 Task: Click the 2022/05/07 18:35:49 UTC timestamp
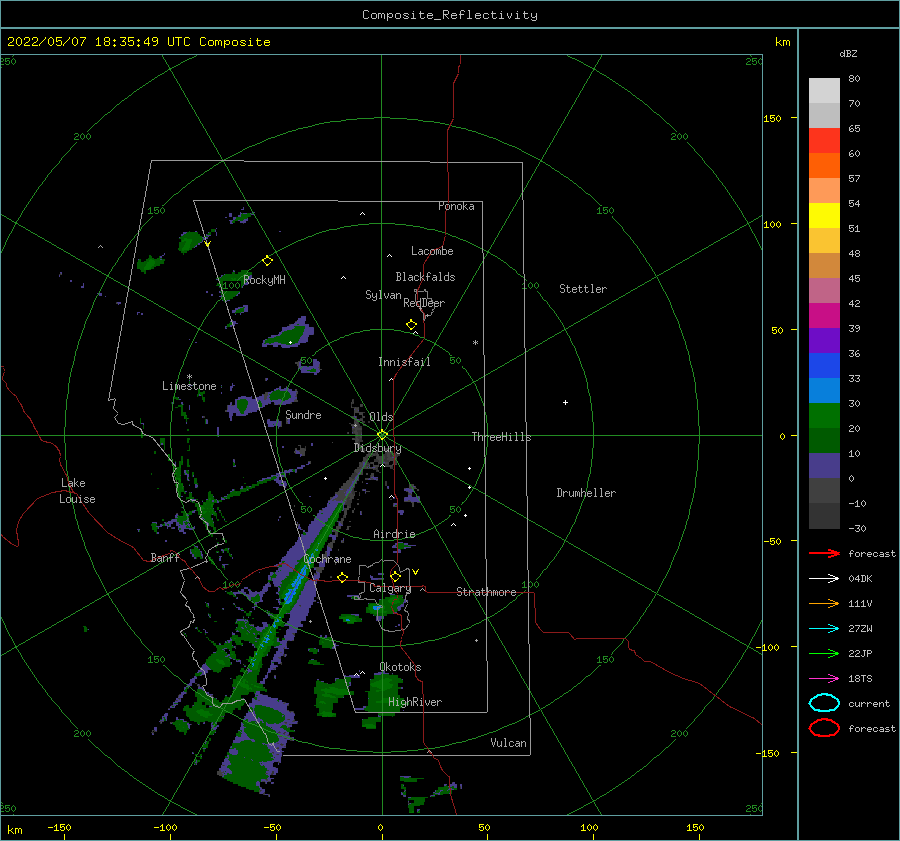tap(99, 42)
